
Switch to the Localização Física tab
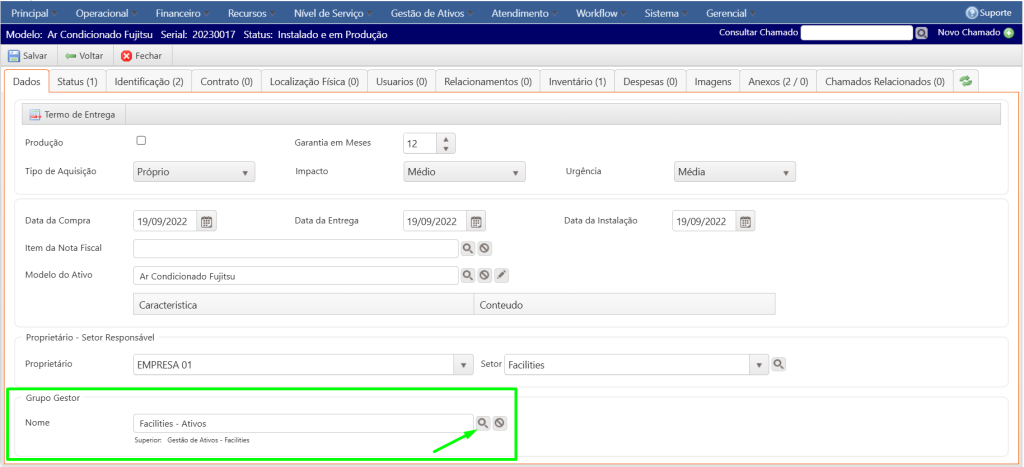[x=314, y=81]
